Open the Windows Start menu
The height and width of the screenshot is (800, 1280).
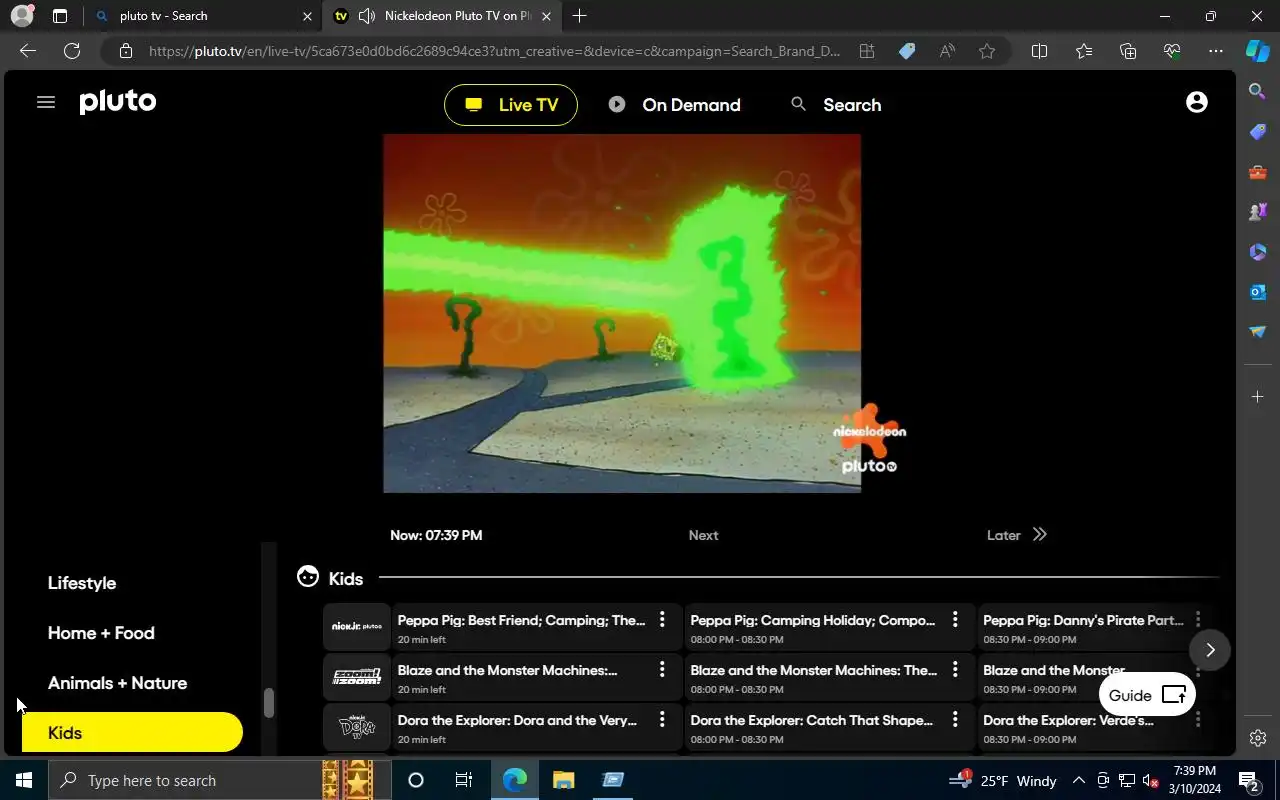24,780
